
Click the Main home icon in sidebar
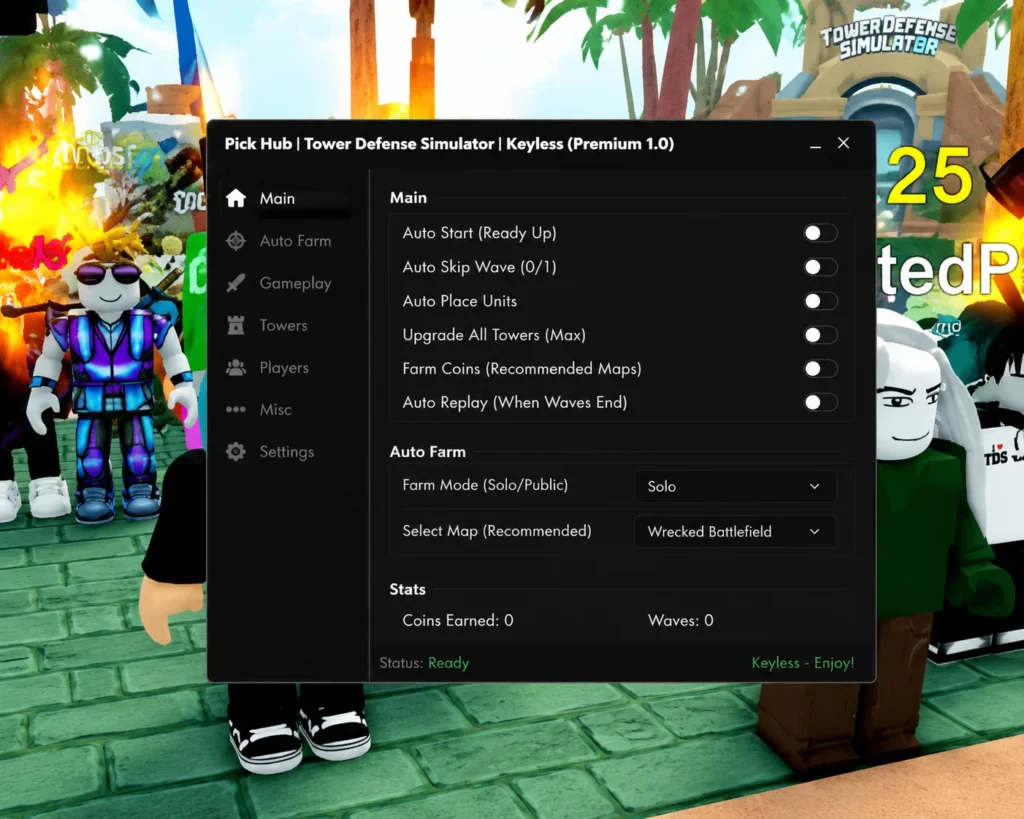coord(236,198)
